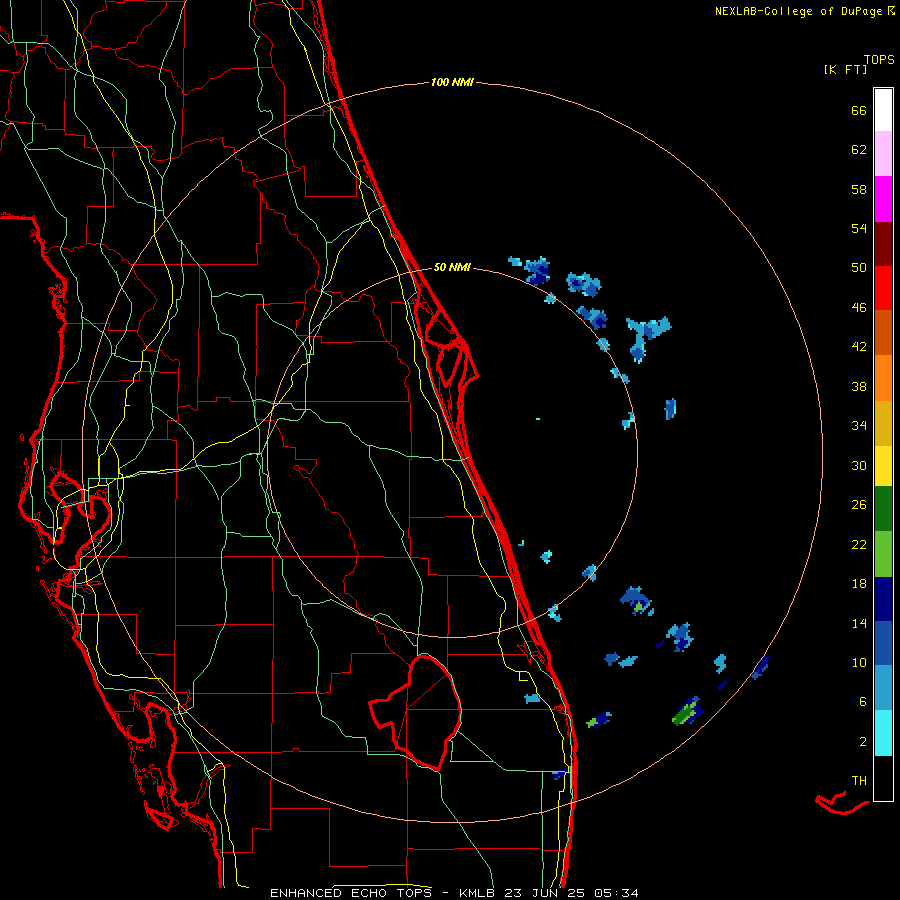Viewport: 900px width, 900px height.
Task: Click the legend value '14'
Action: point(859,623)
